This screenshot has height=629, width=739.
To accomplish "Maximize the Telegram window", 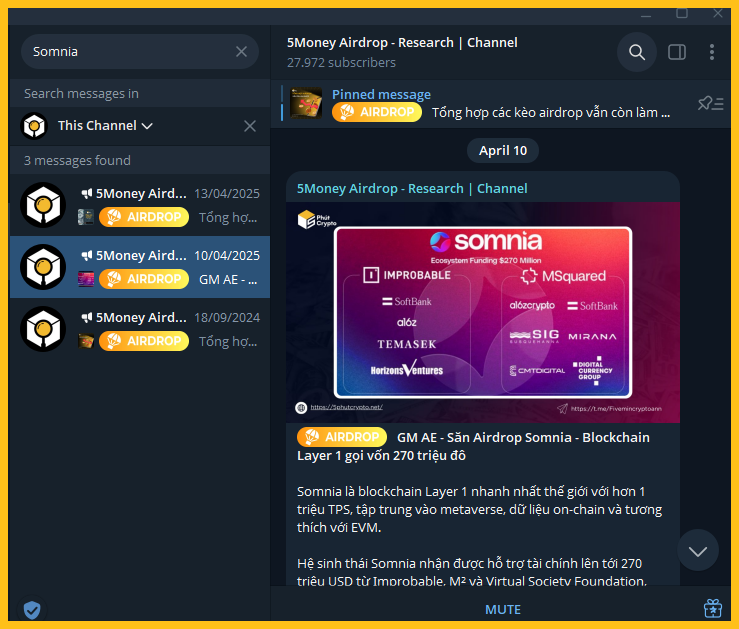I will pos(682,14).
